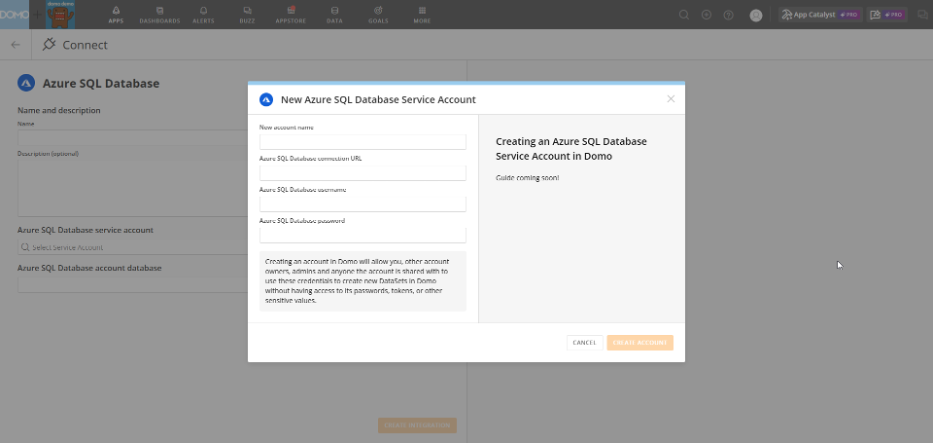The image size is (934, 444).
Task: Focus the Azure SQL Database connection URL field
Action: point(363,173)
